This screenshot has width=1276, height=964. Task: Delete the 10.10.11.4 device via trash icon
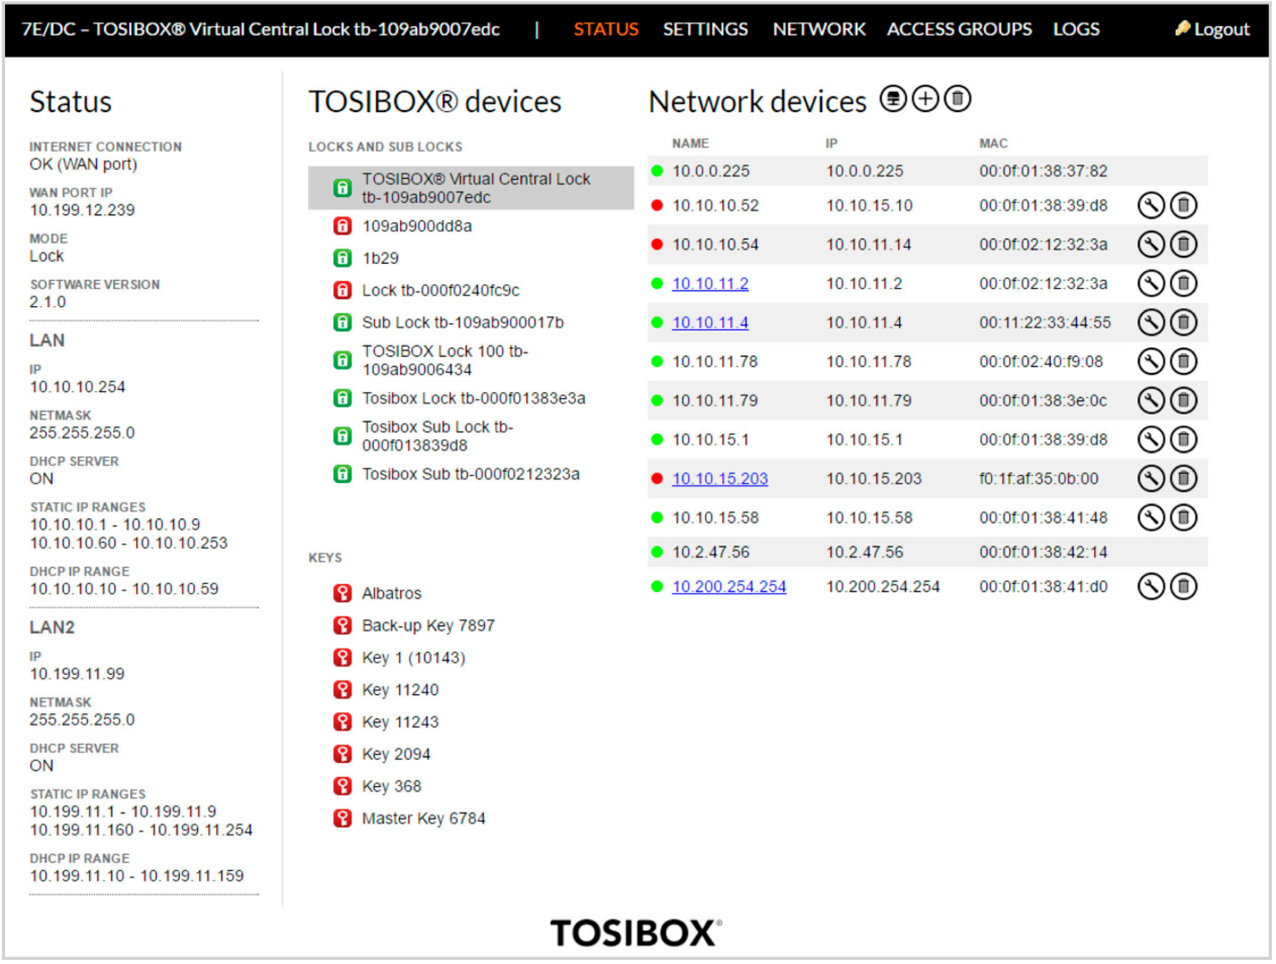pos(1184,323)
